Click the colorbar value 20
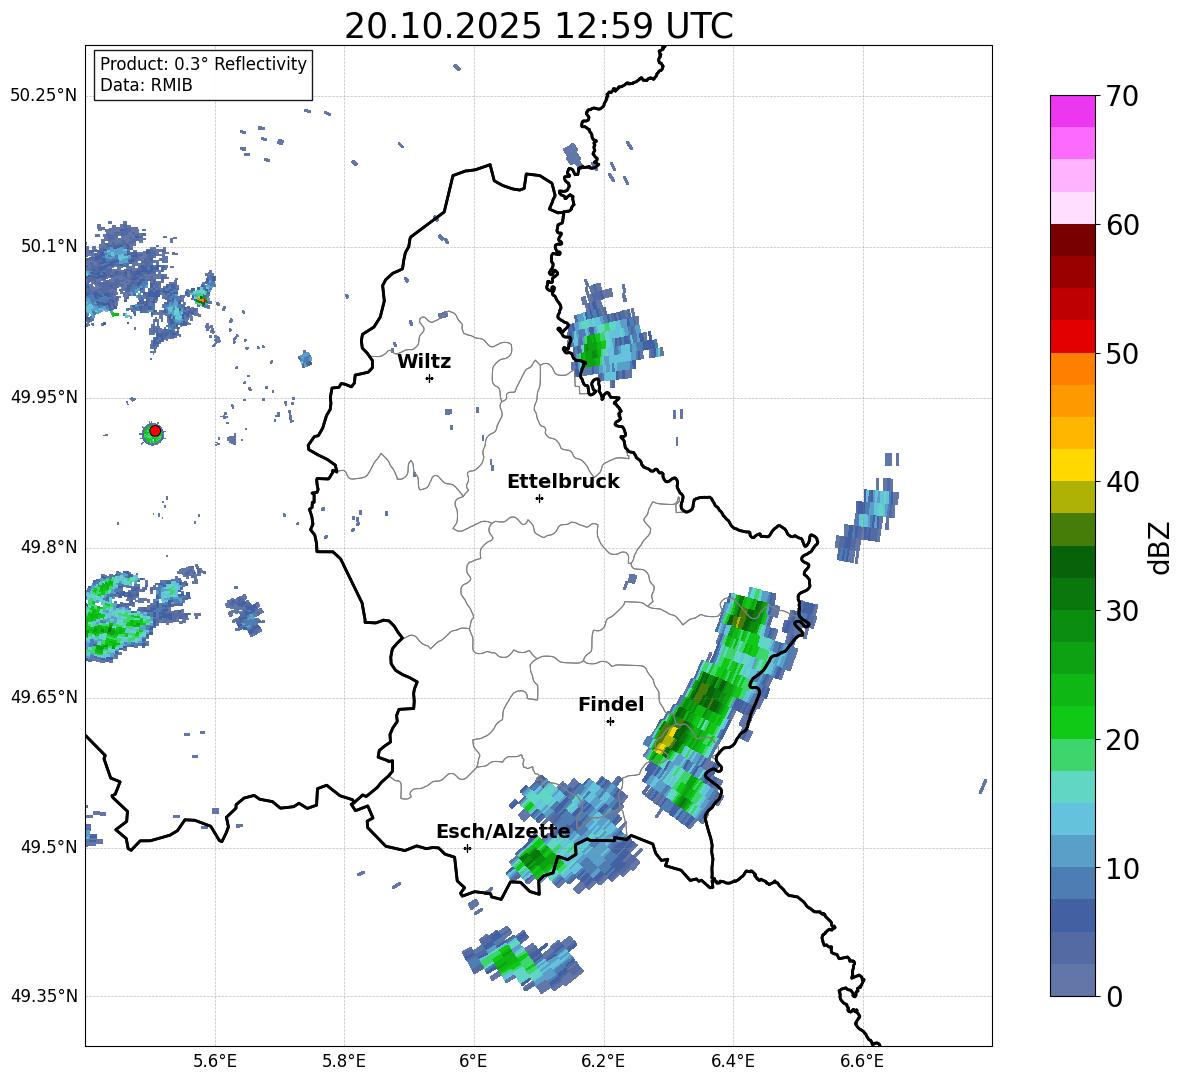The image size is (1184, 1081). (1122, 739)
